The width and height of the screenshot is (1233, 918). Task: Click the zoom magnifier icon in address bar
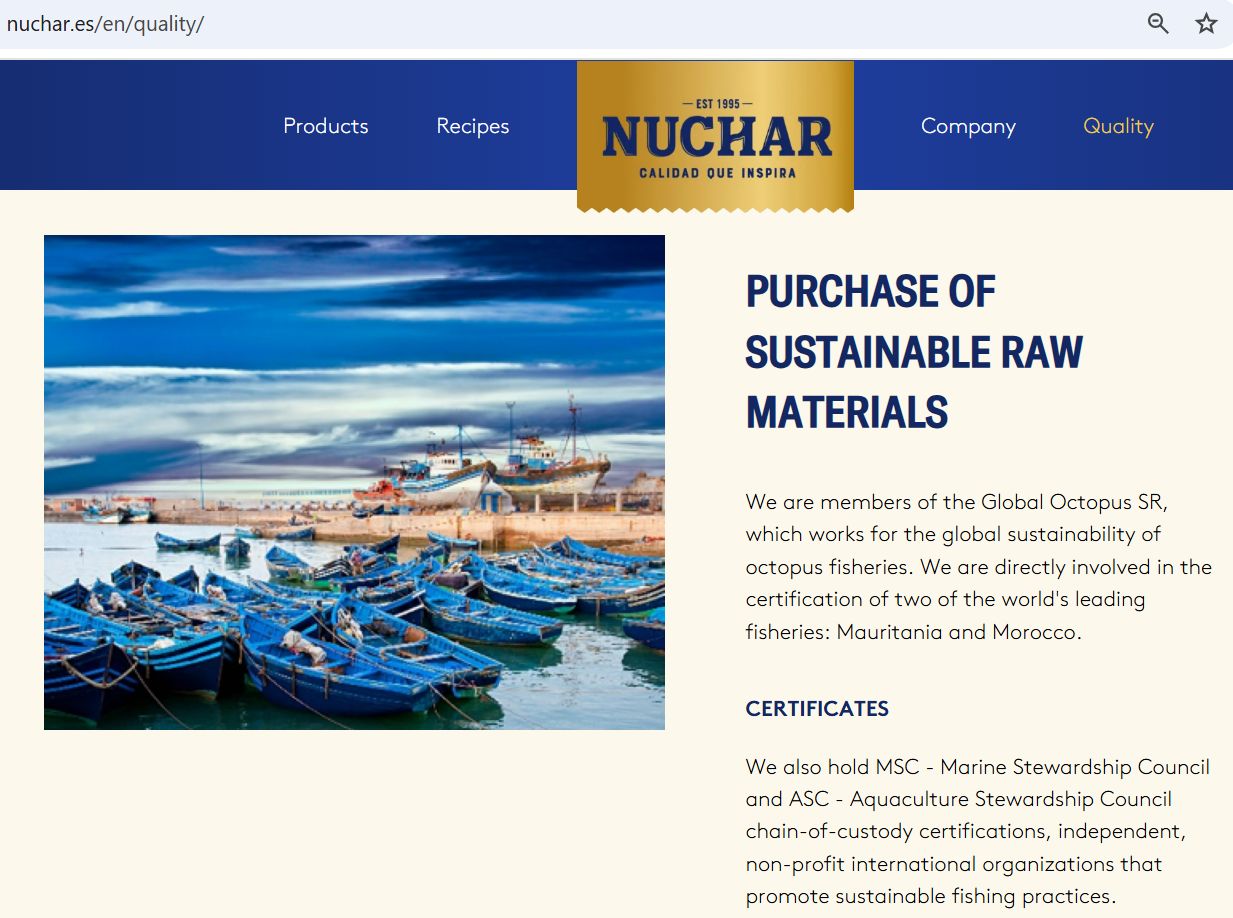click(1158, 24)
